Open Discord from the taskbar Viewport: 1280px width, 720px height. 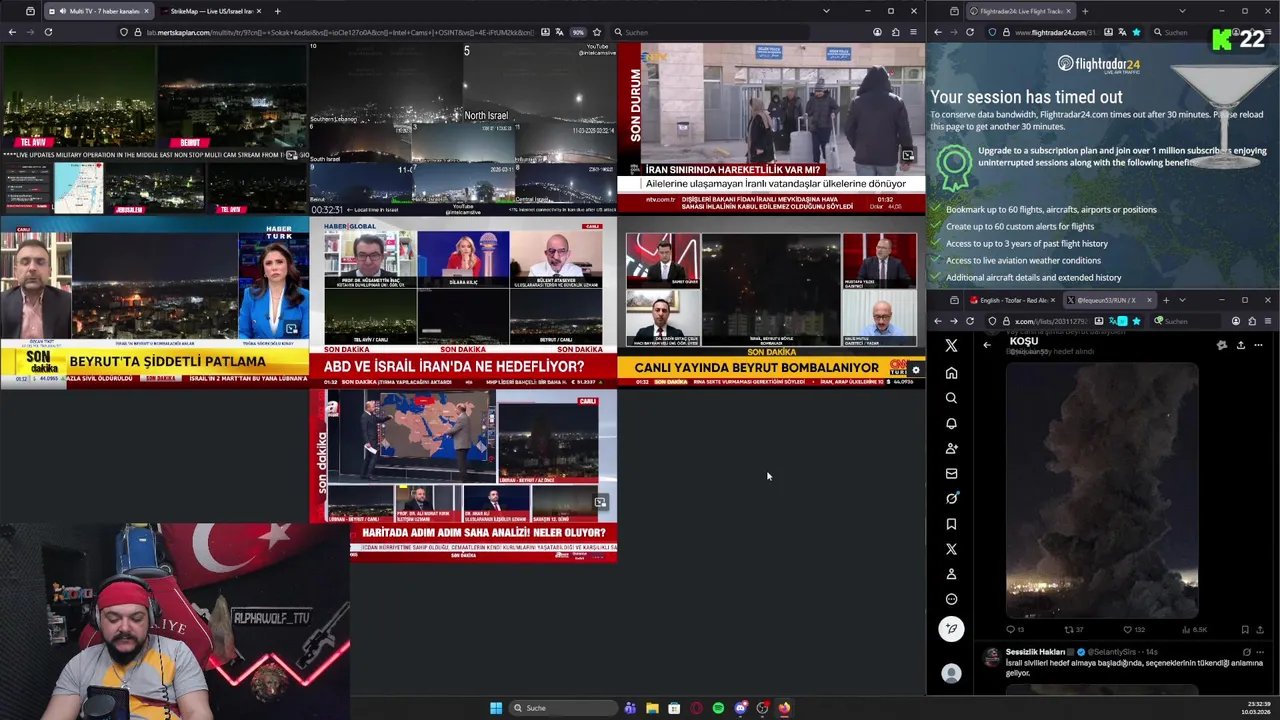coord(740,708)
